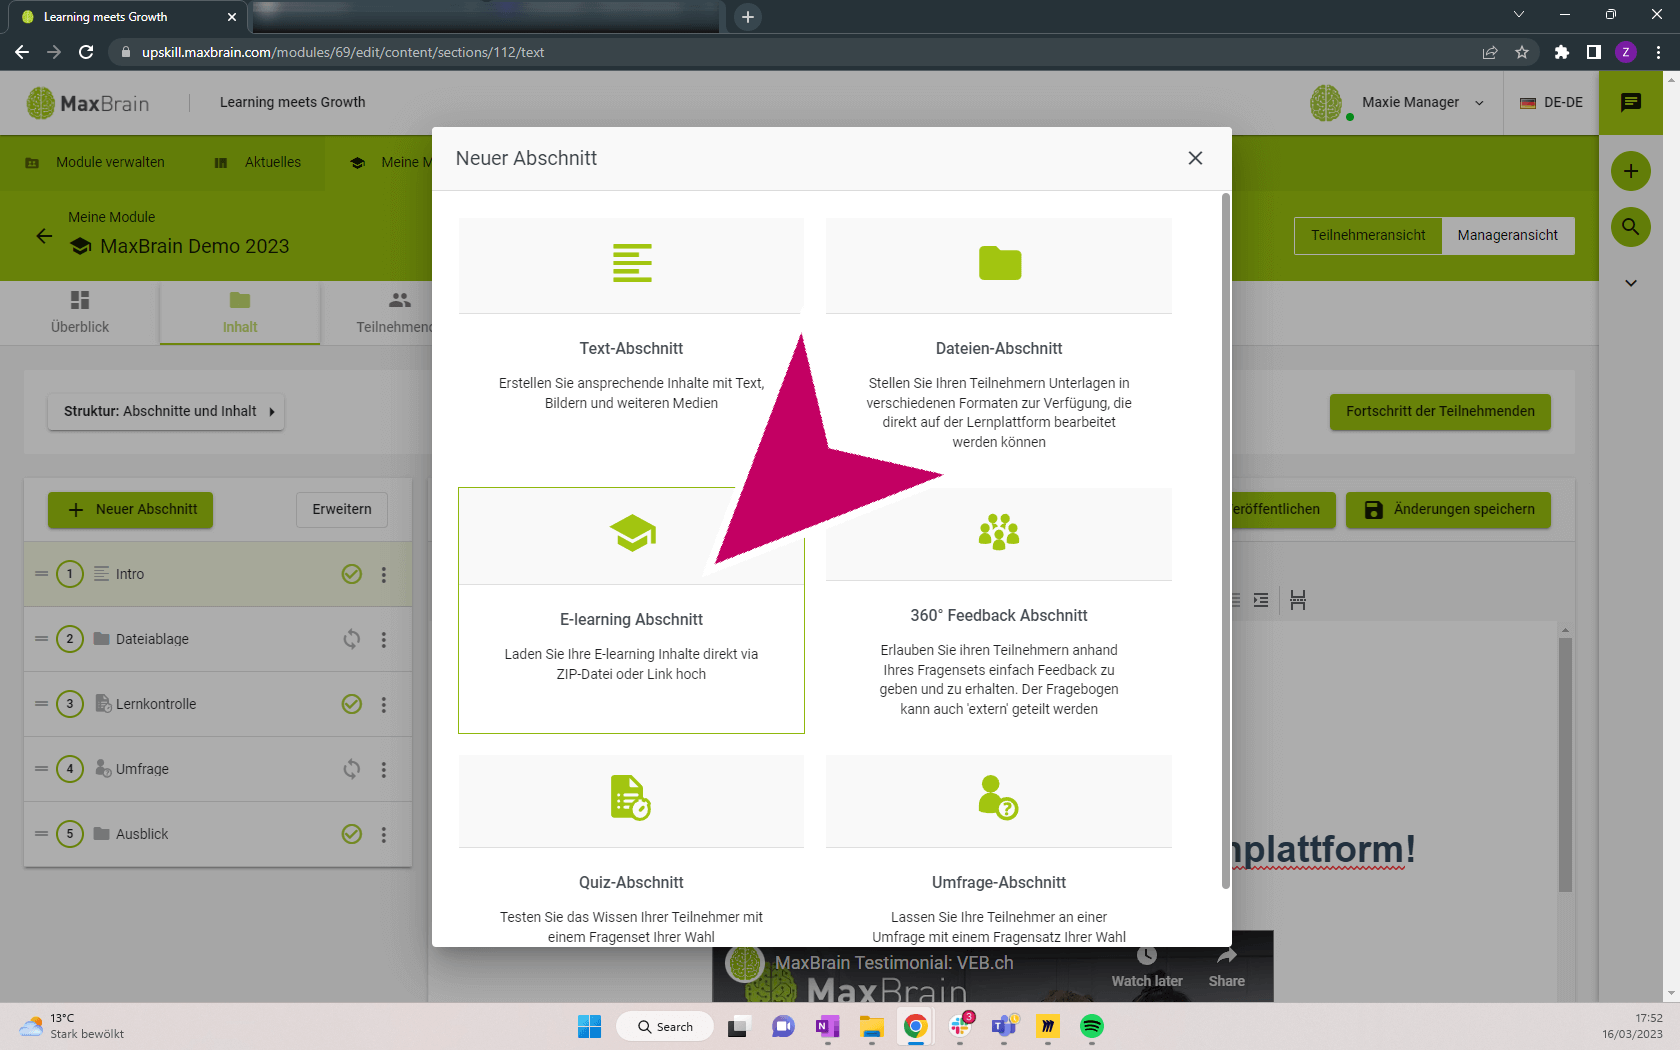Click the Intro published checkmark status icon
1680x1050 pixels.
pyautogui.click(x=352, y=574)
